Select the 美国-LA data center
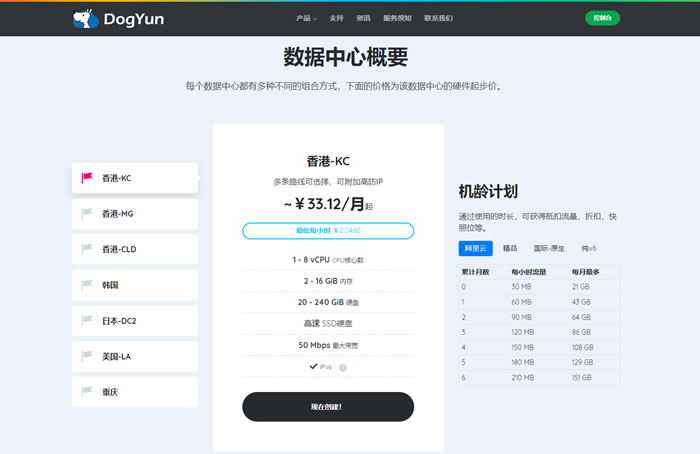 (x=134, y=356)
